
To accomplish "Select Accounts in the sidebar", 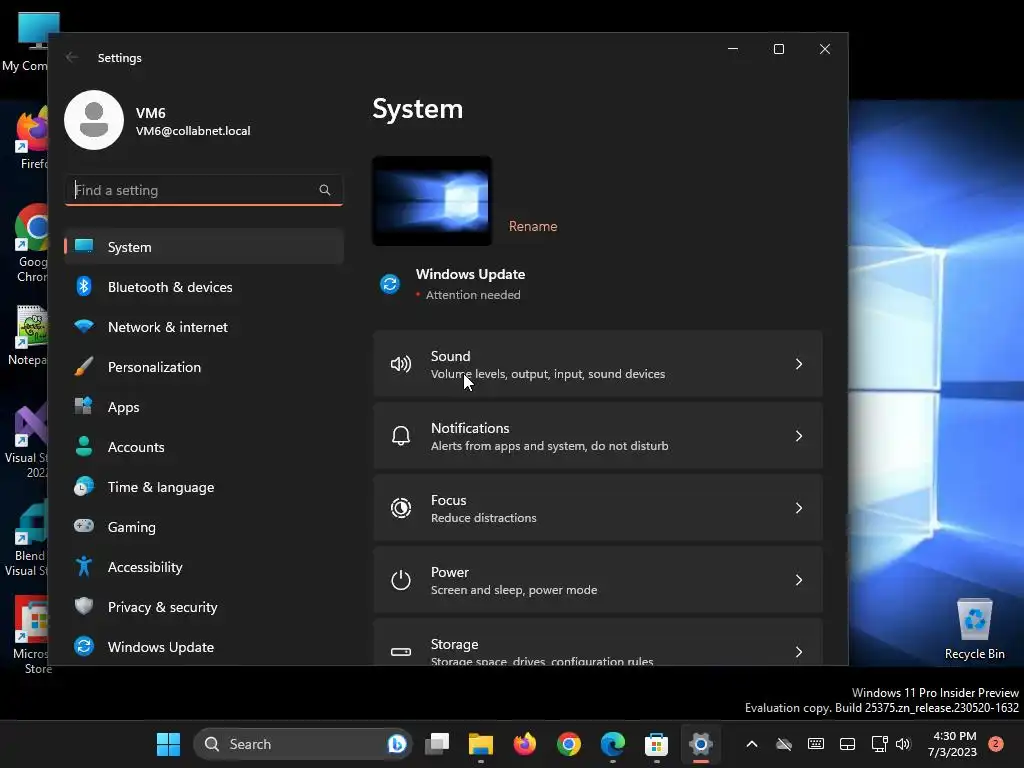I will tap(204, 447).
